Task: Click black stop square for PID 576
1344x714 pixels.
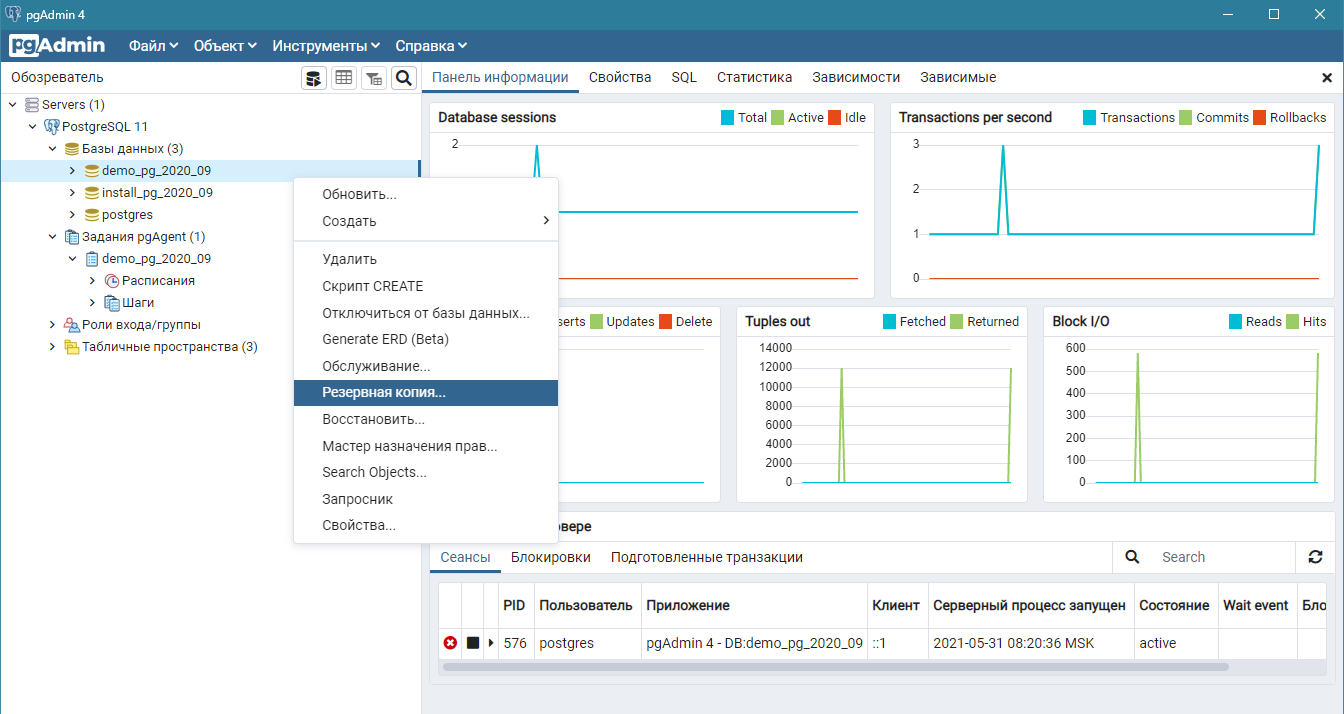Action: [x=473, y=643]
